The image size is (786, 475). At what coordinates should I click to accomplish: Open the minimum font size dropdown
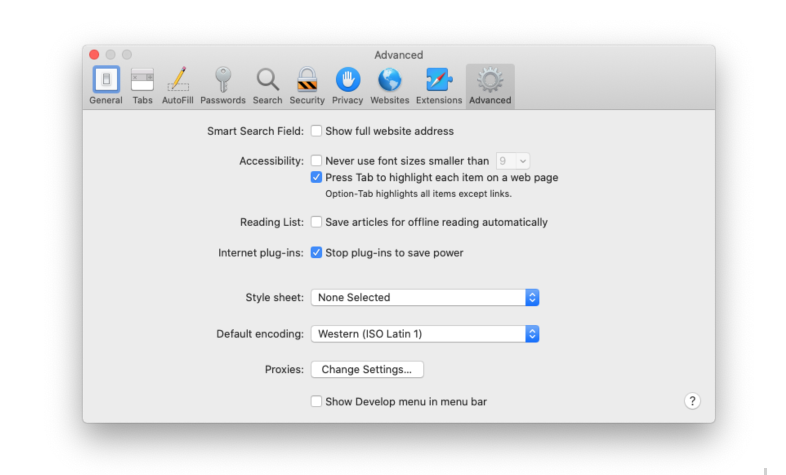click(513, 160)
